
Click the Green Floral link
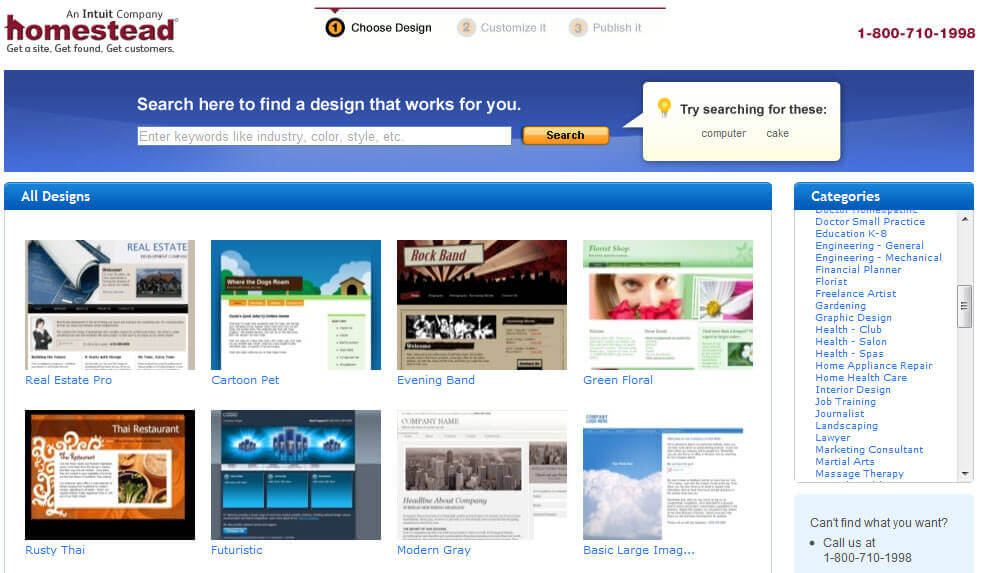618,380
